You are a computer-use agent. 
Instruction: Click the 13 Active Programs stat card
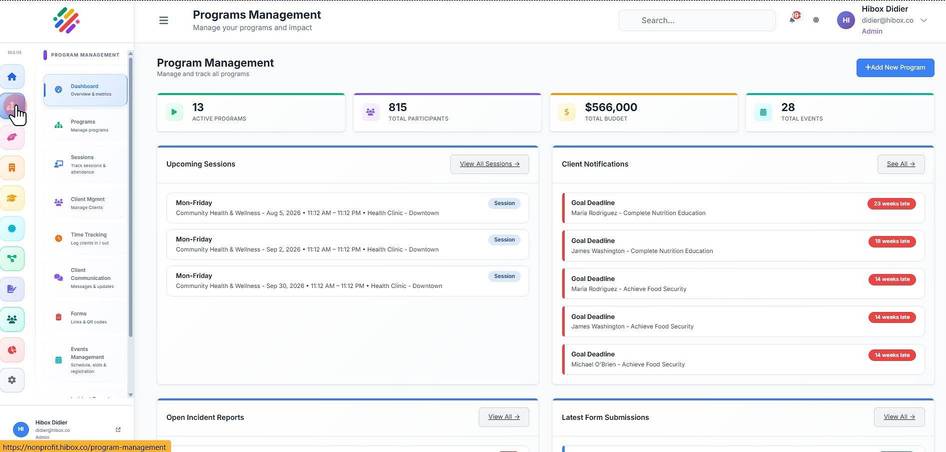point(251,112)
